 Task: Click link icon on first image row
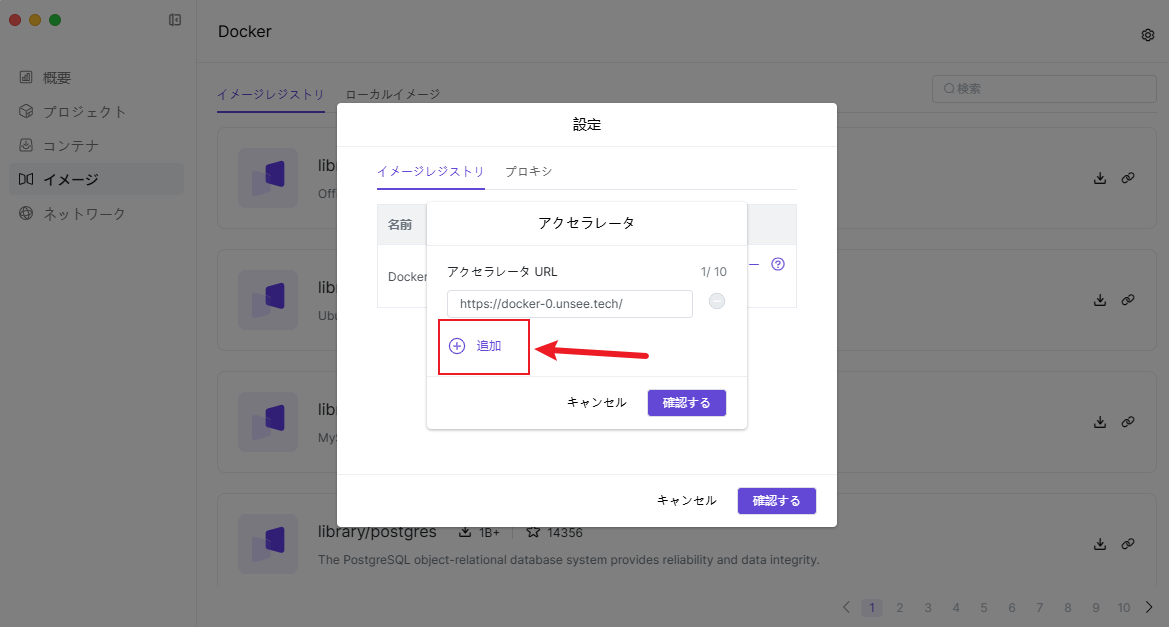click(1128, 178)
